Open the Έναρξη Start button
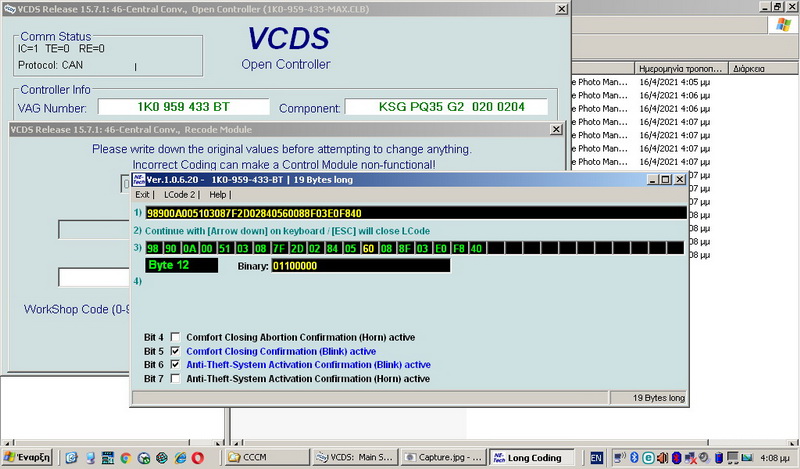Image resolution: width=800 pixels, height=469 pixels. 27,457
